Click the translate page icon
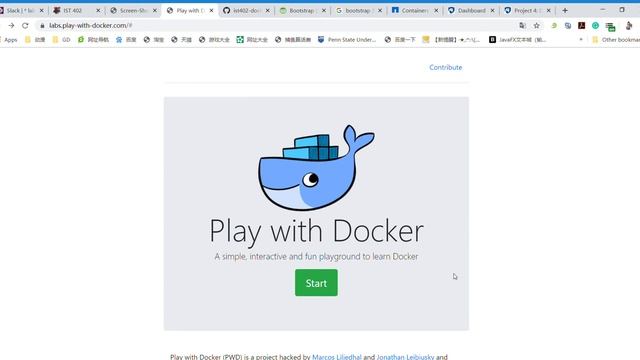 (522, 25)
